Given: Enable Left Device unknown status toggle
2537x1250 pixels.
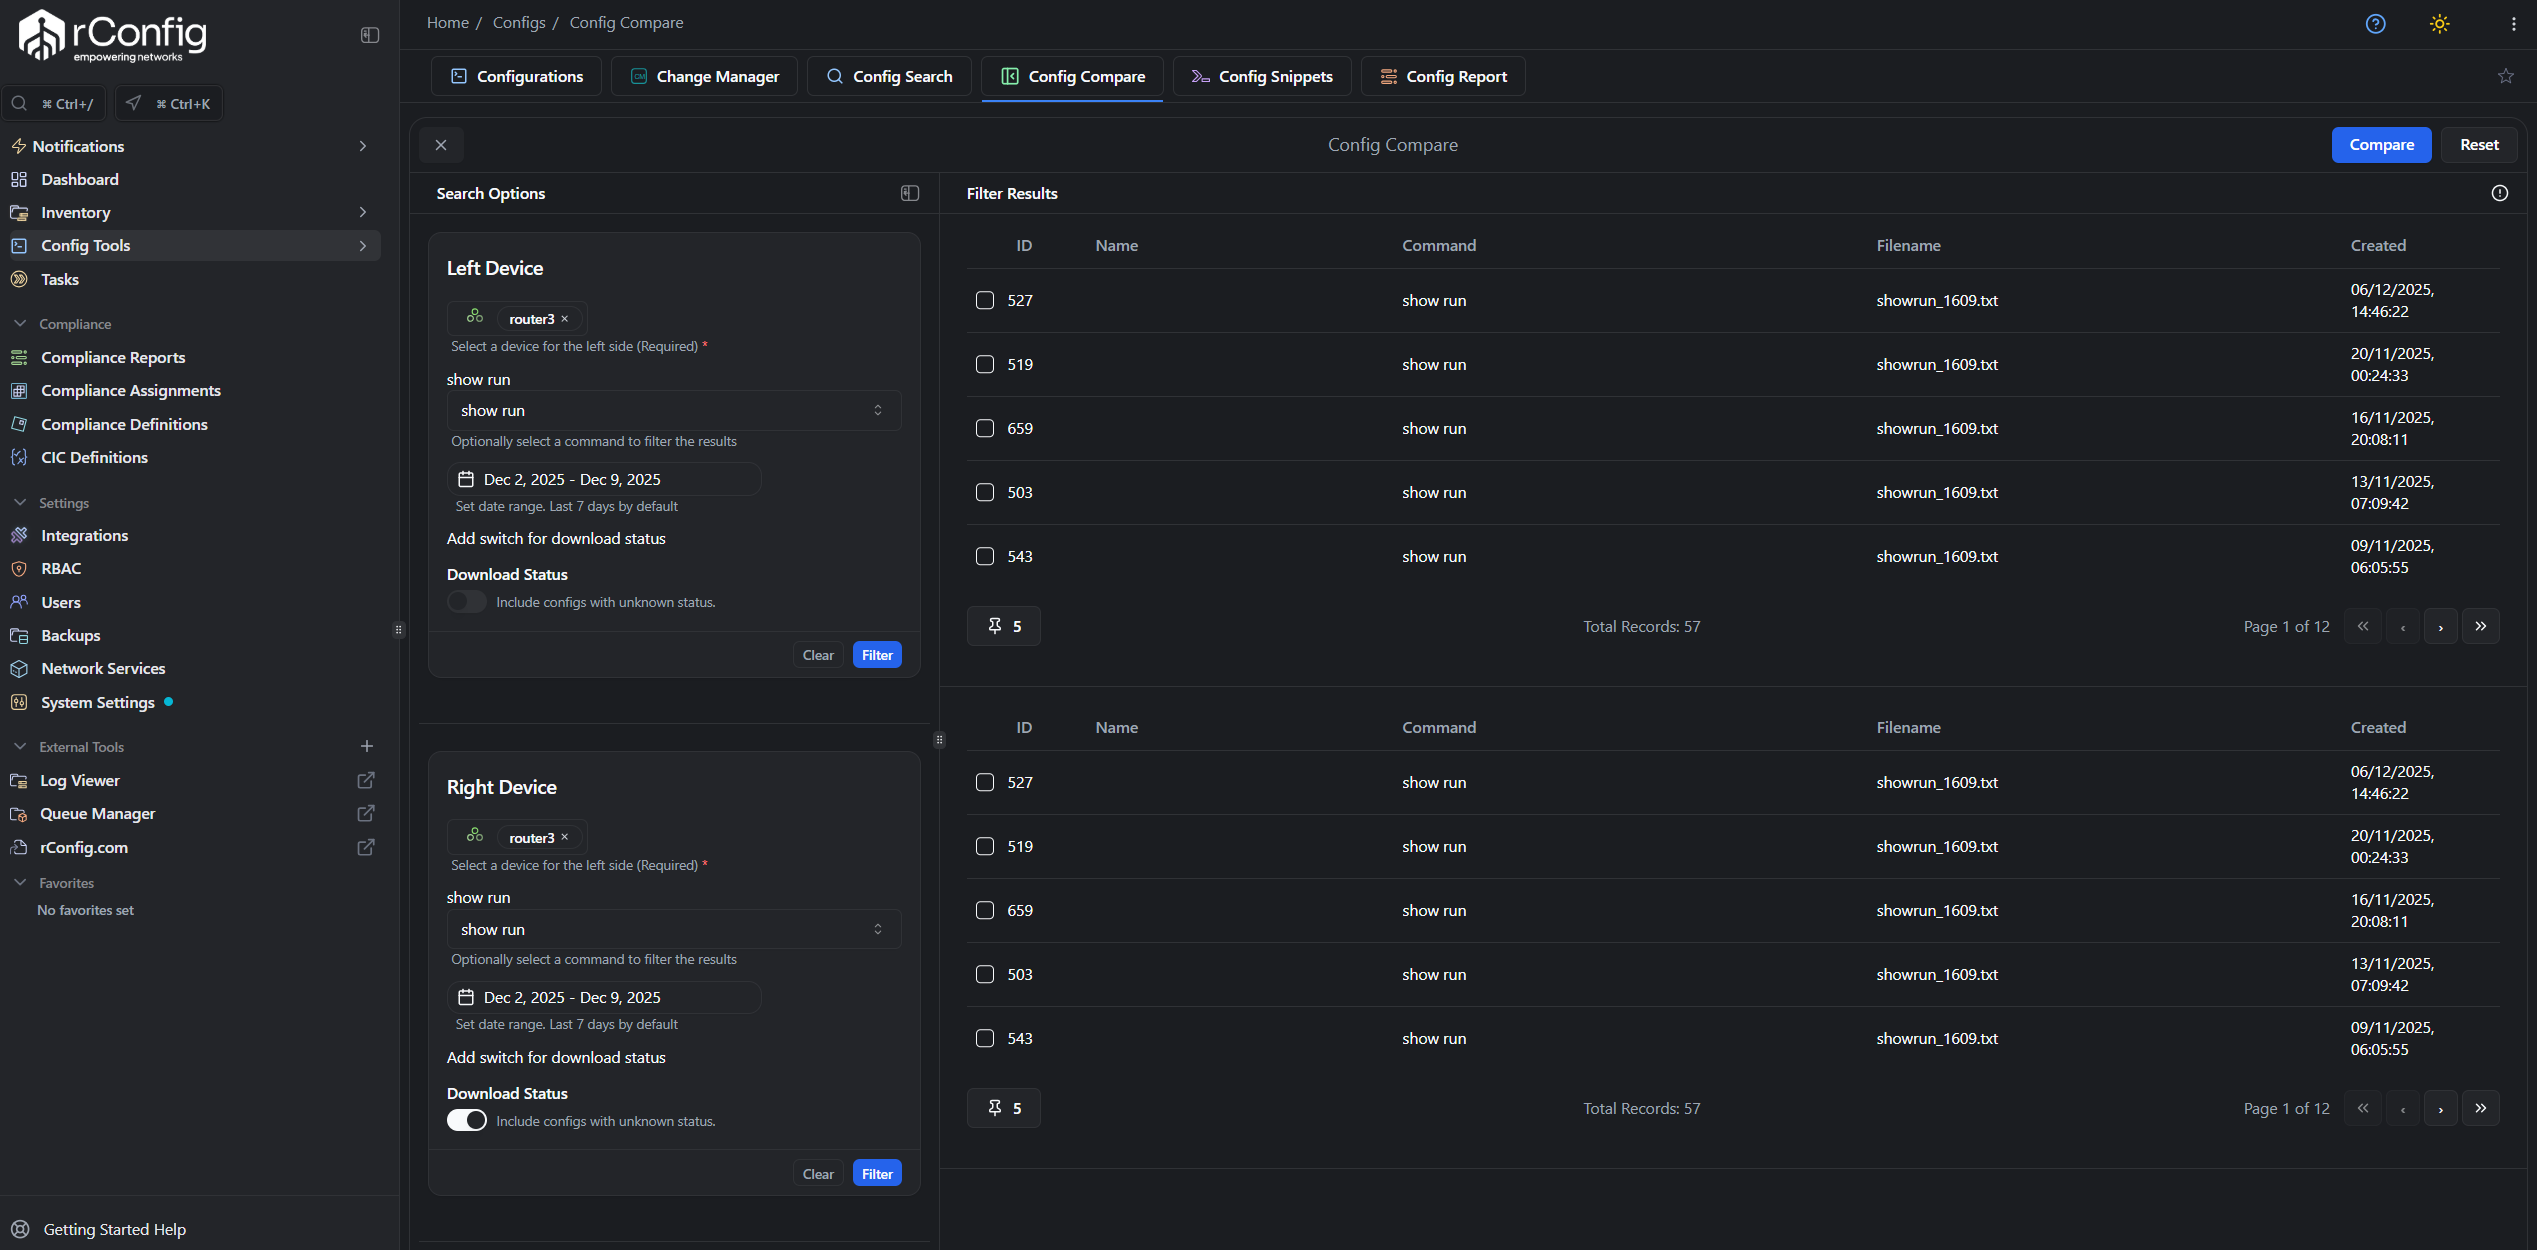Looking at the screenshot, I should [x=466, y=602].
